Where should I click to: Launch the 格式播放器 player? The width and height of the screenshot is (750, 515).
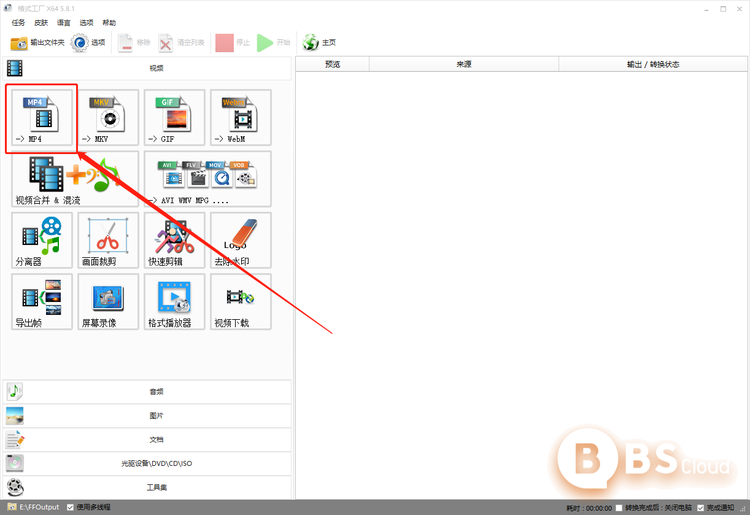click(x=175, y=302)
